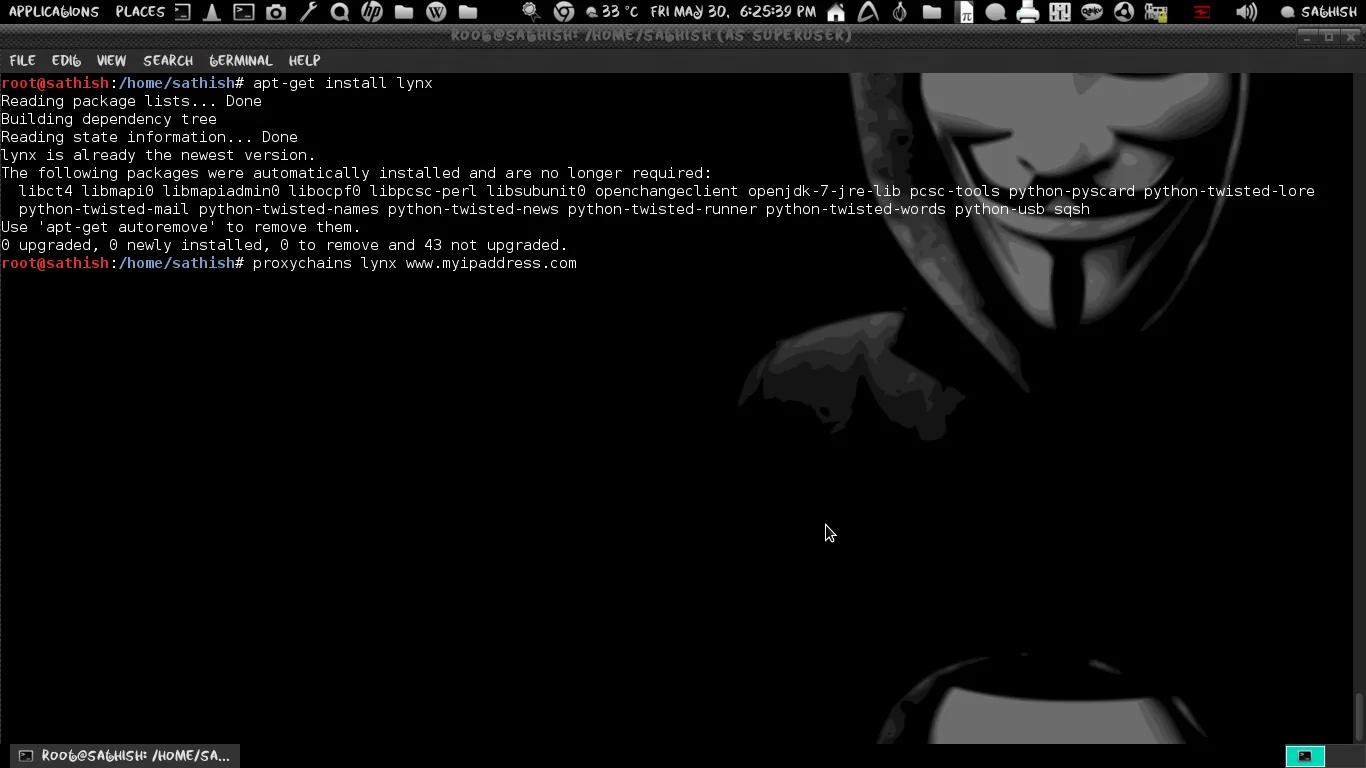The width and height of the screenshot is (1366, 768).
Task: Open folder between HP and WordPress icons
Action: [404, 12]
